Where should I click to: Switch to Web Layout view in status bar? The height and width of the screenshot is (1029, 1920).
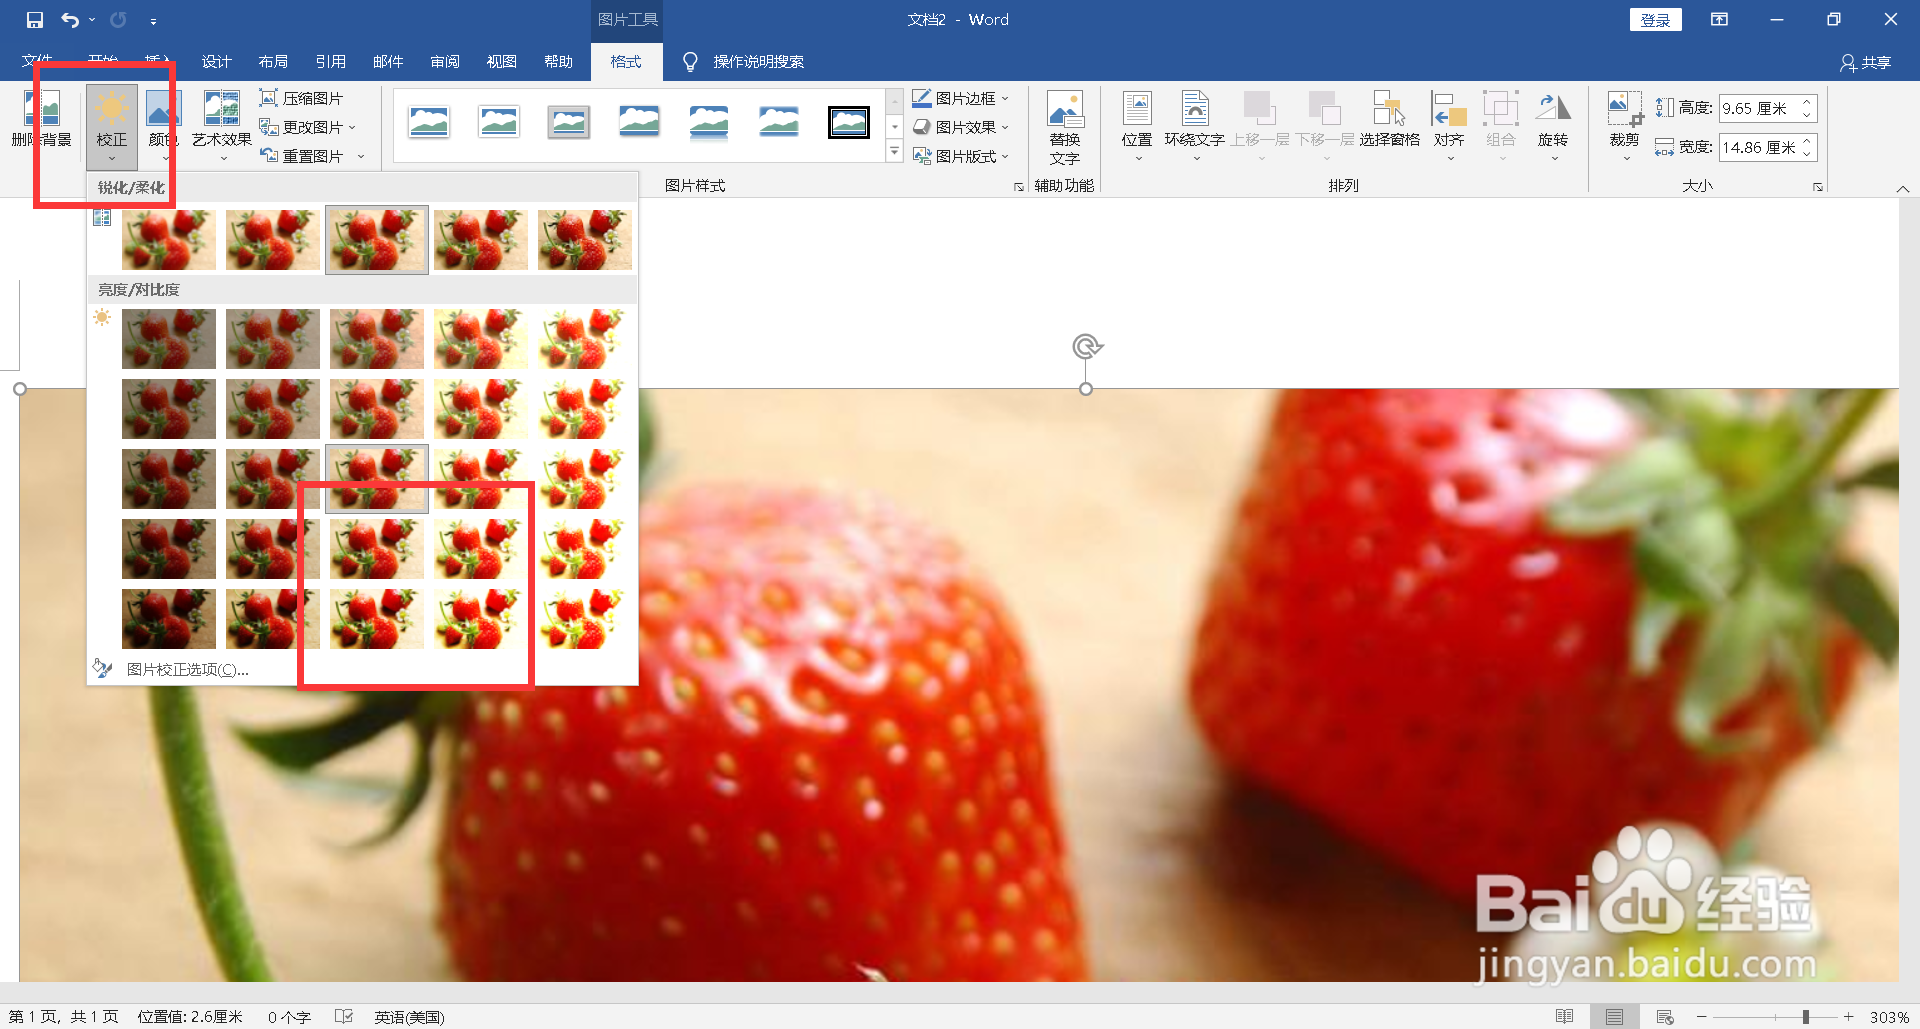click(x=1665, y=1017)
